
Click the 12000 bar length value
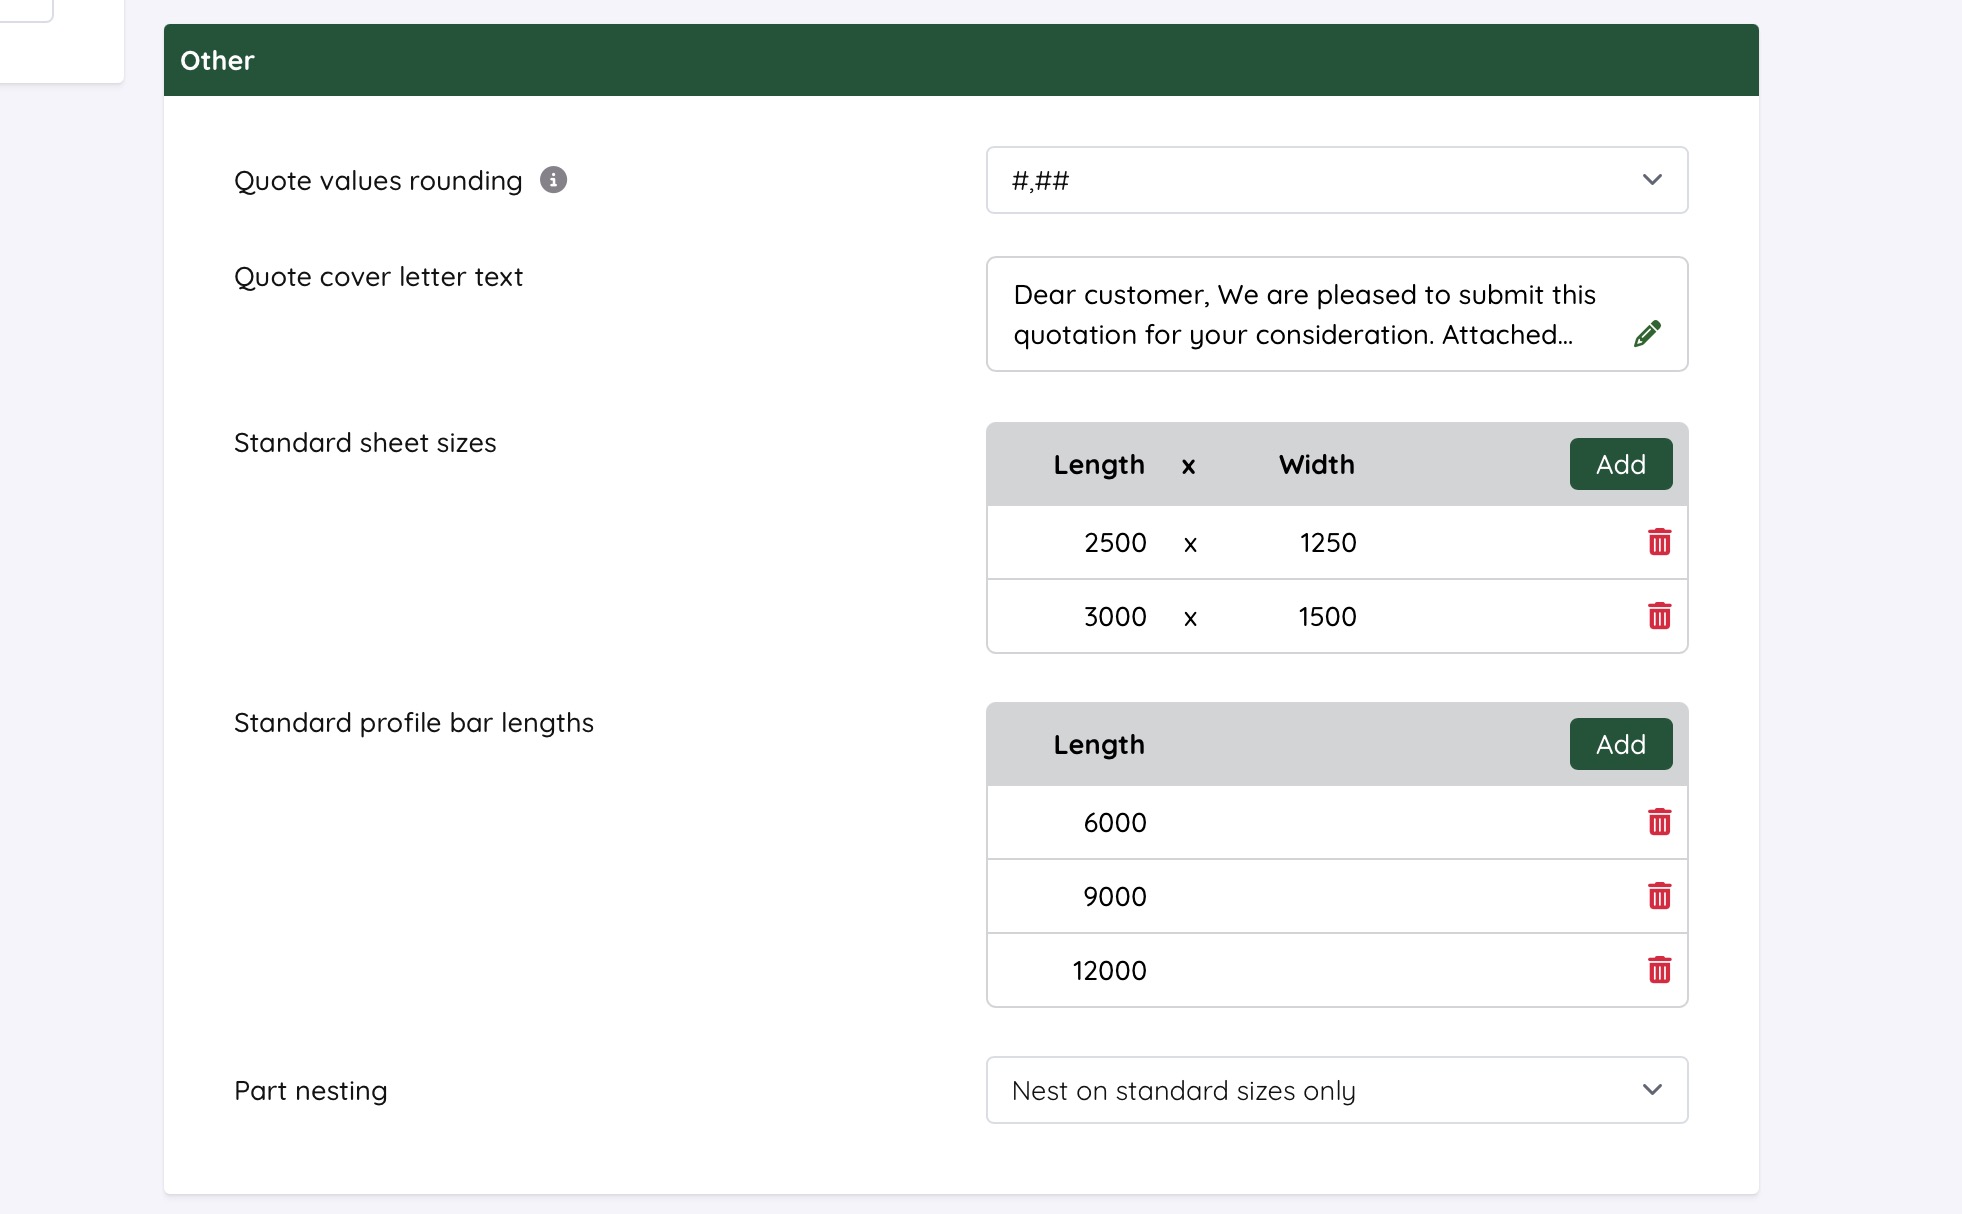point(1109,971)
